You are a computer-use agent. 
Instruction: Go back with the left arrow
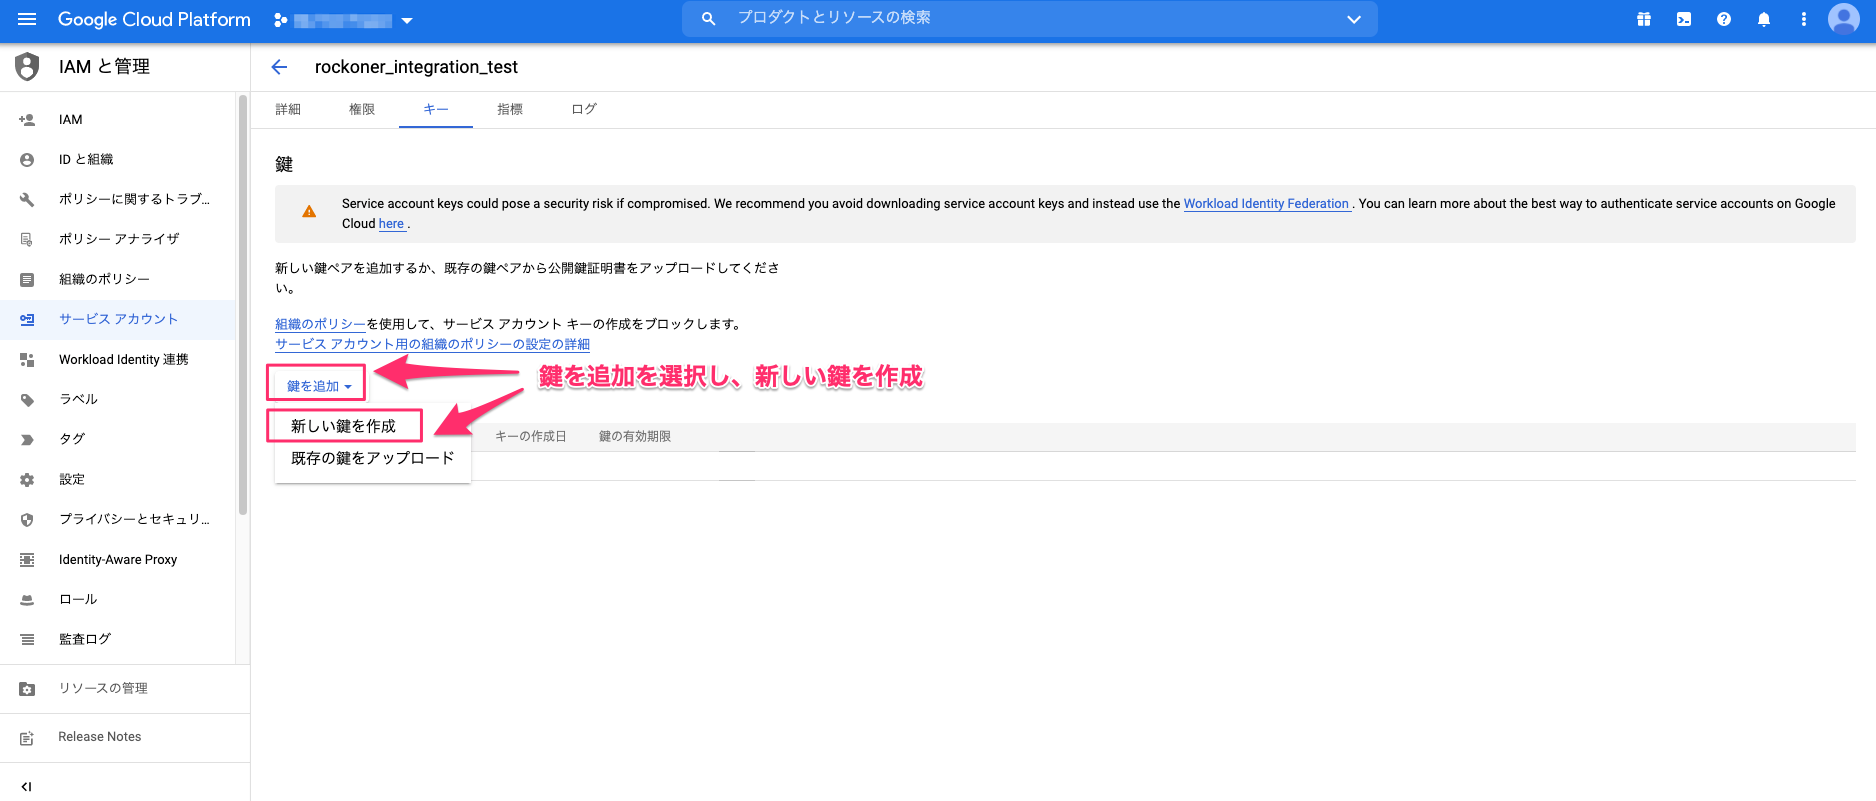[x=279, y=67]
